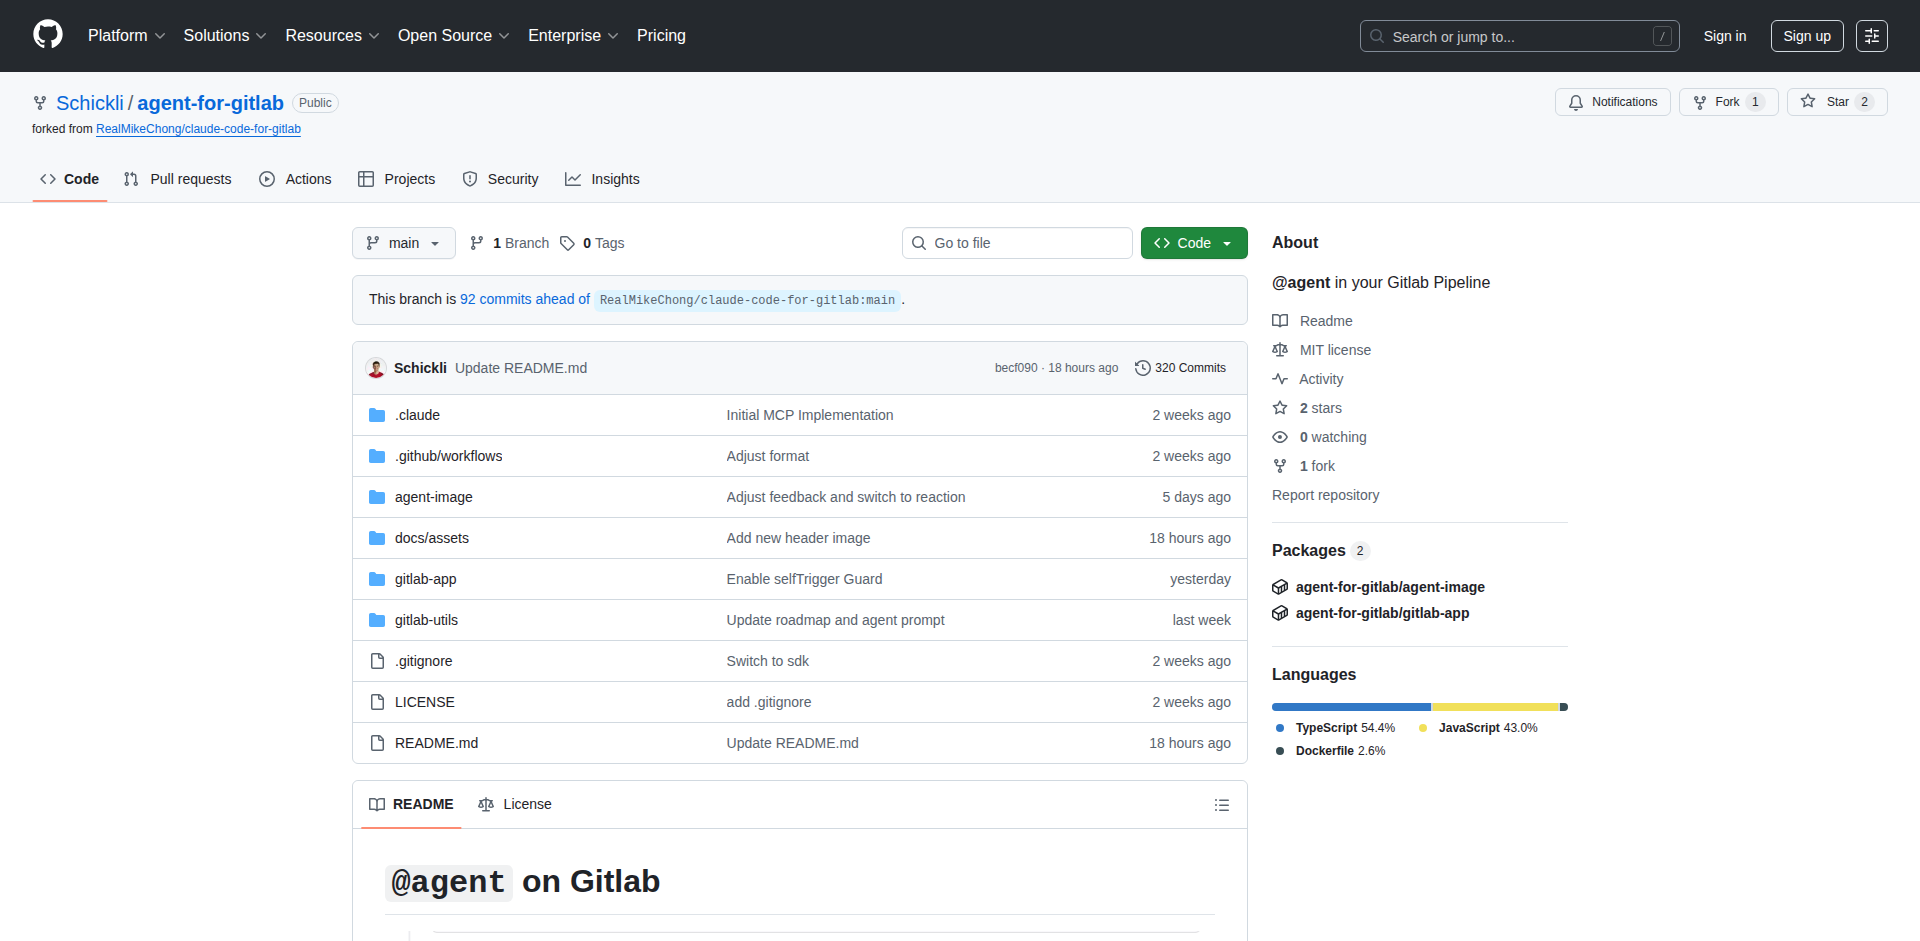Open the command palette icon next to Sign up
1920x941 pixels.
click(1872, 36)
